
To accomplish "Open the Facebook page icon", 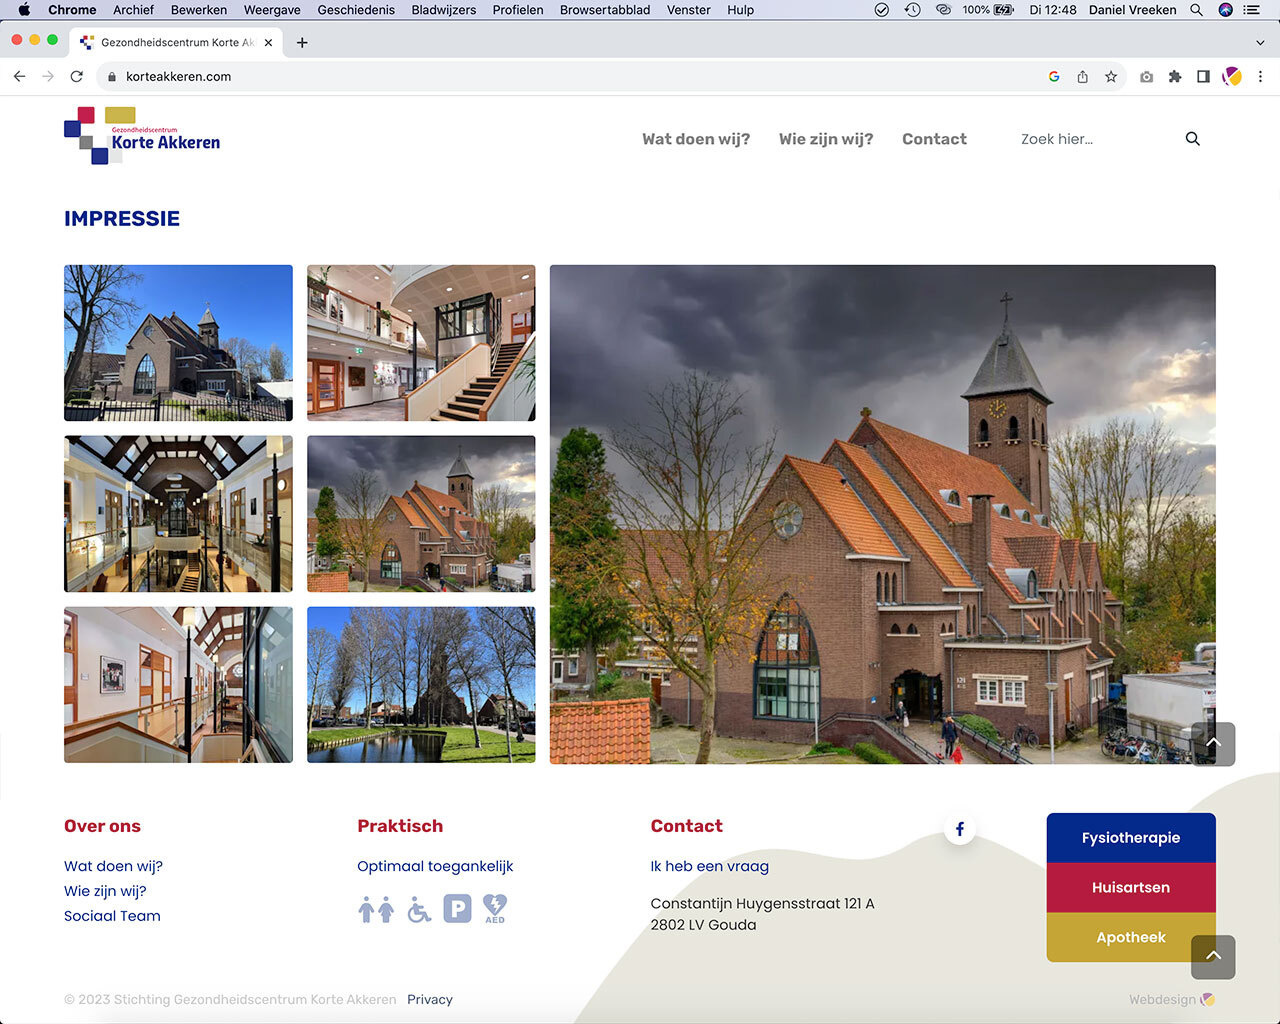I will point(960,829).
